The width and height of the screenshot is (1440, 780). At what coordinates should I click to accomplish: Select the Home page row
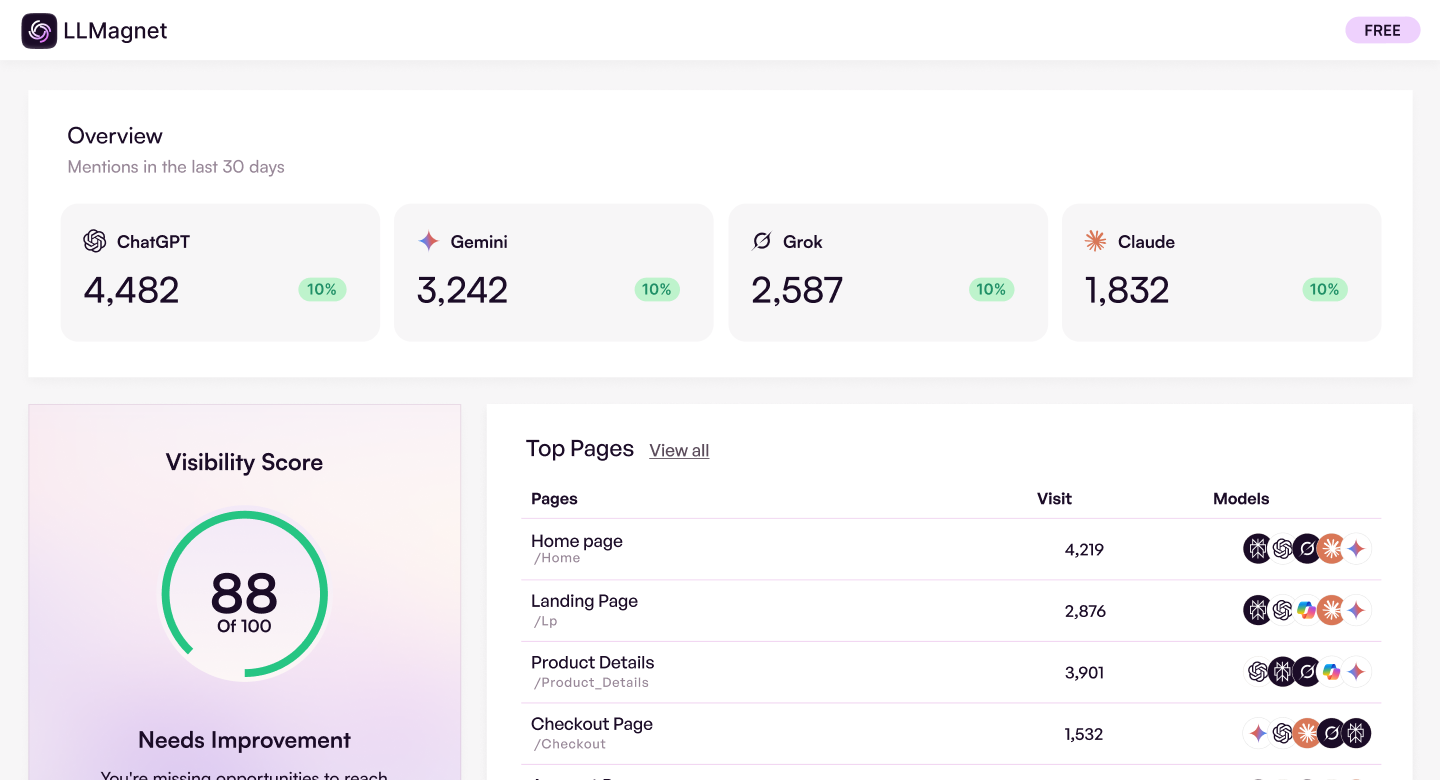coord(577,541)
